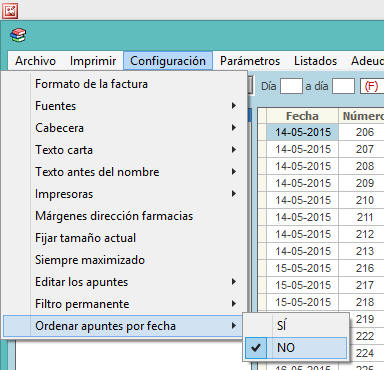Select the checked NO option
This screenshot has width=384, height=370.
[296, 348]
